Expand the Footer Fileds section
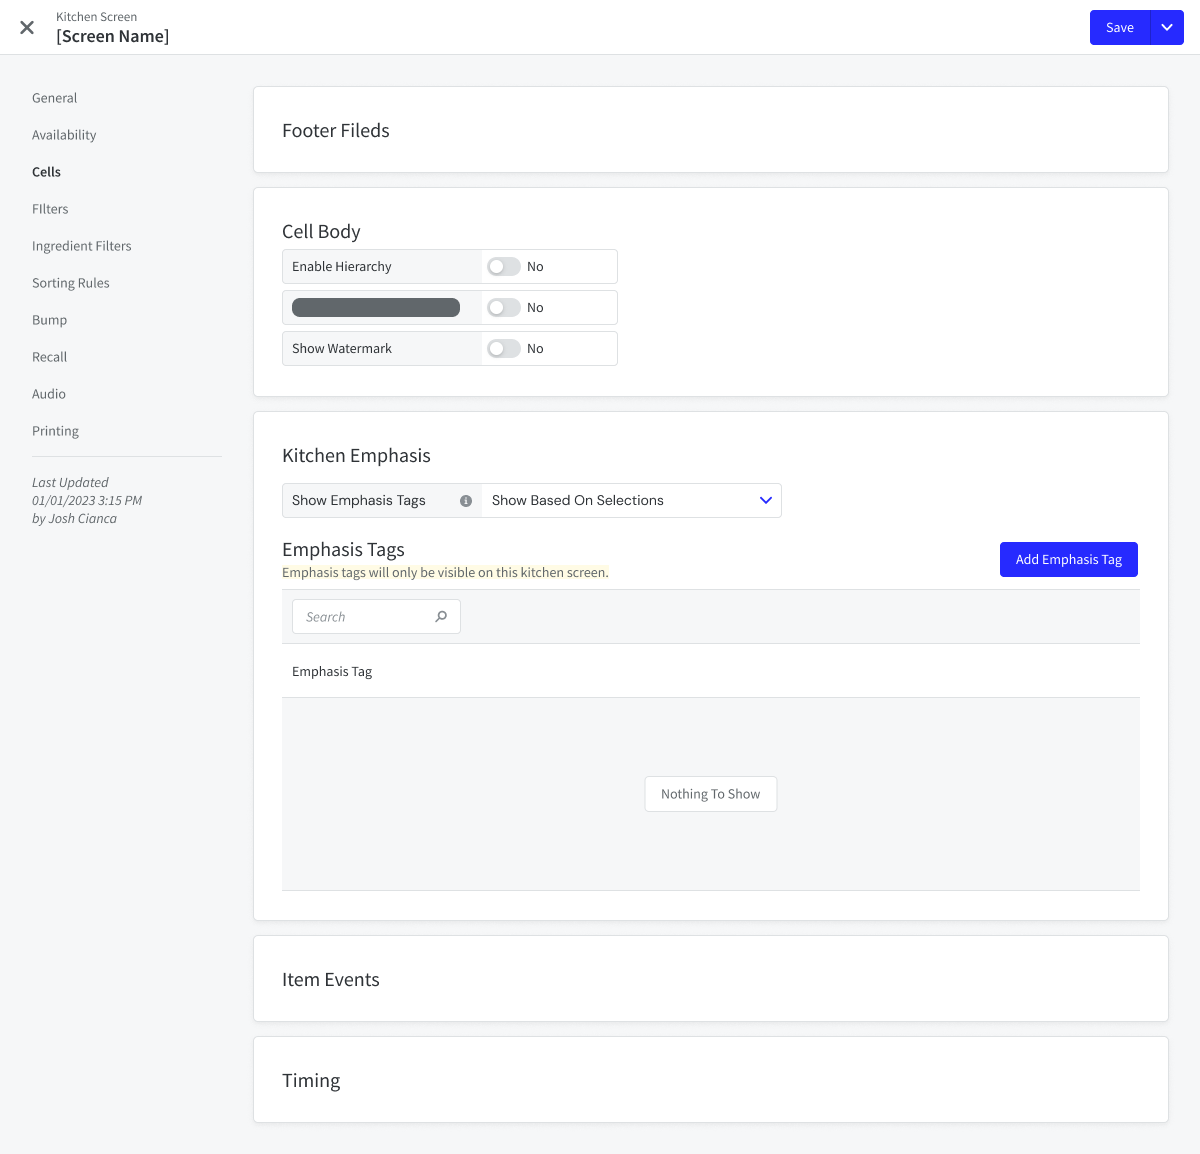 click(x=336, y=131)
